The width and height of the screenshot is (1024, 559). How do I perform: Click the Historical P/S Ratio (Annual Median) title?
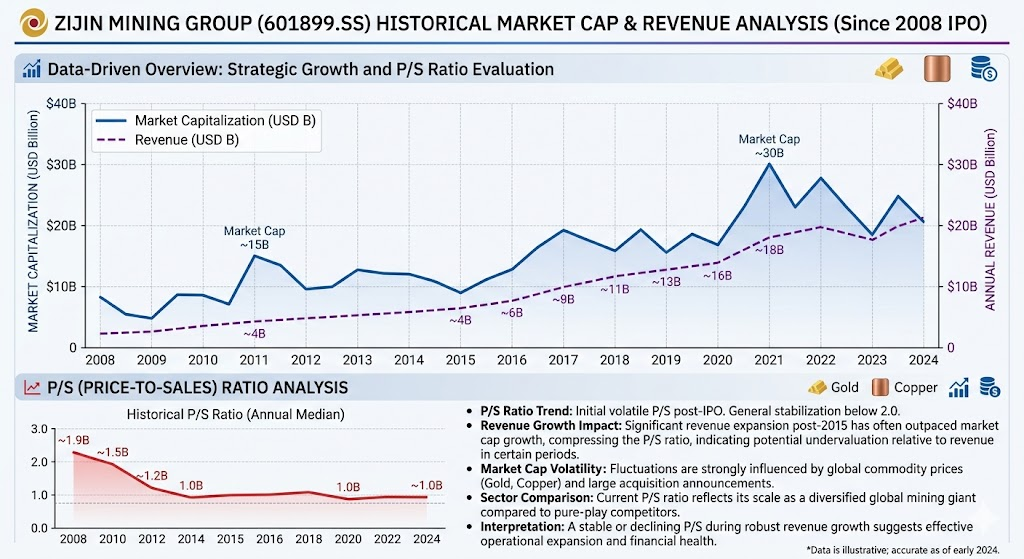point(235,414)
